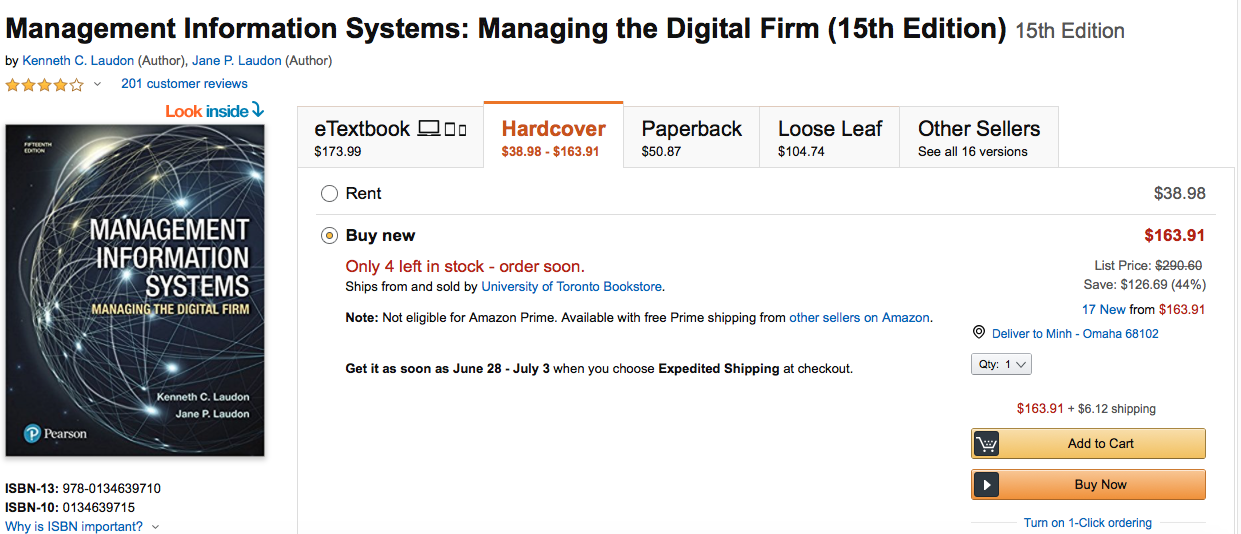Open 201 customer reviews link
The width and height of the screenshot is (1241, 534).
[184, 84]
